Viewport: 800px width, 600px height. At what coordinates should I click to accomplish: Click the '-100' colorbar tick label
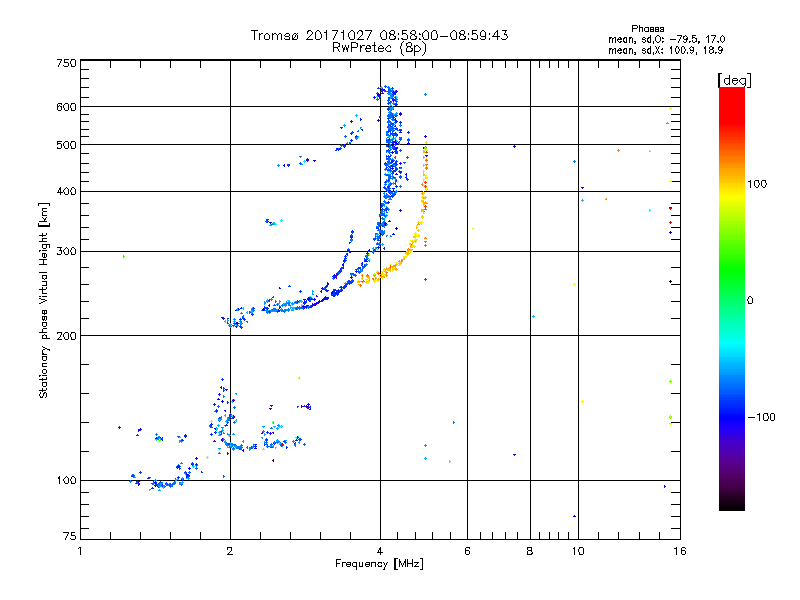(x=761, y=417)
